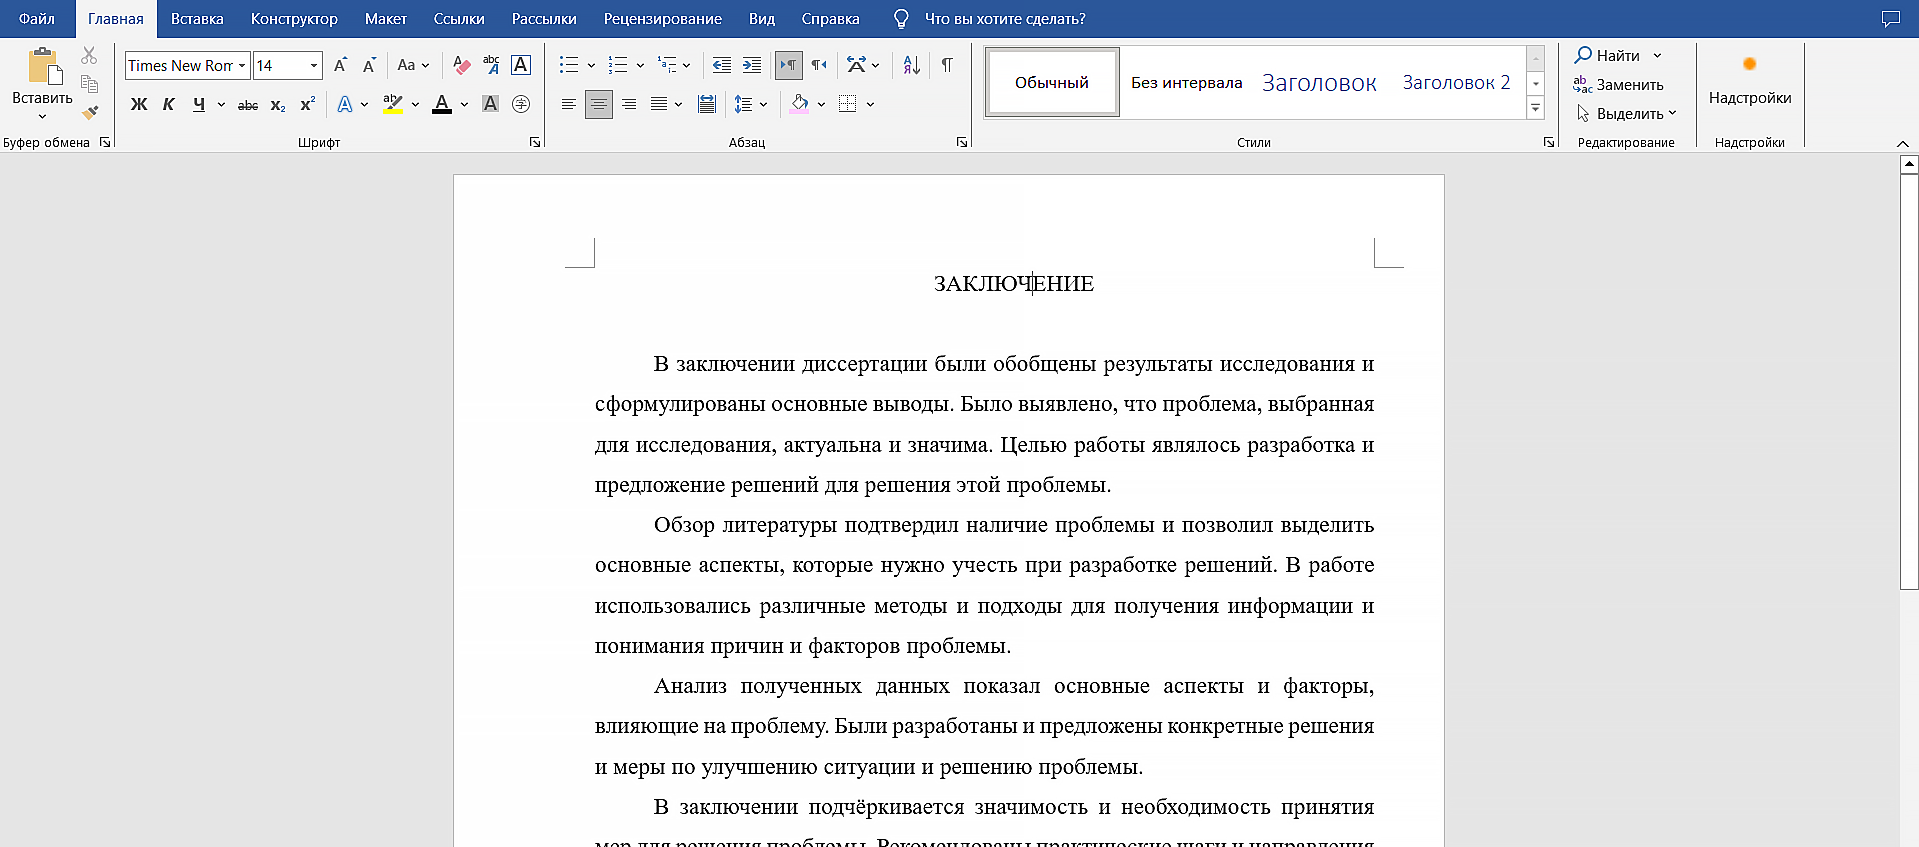Apply strikethrough formatting
1919x847 pixels.
248,104
